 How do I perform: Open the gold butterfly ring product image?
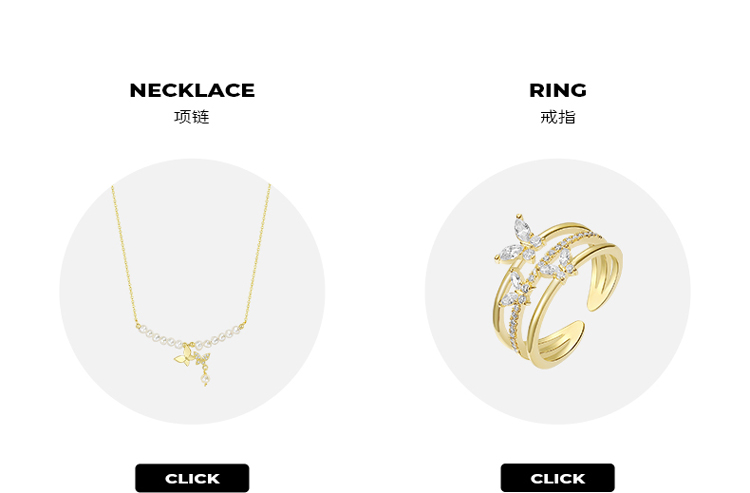(x=558, y=291)
